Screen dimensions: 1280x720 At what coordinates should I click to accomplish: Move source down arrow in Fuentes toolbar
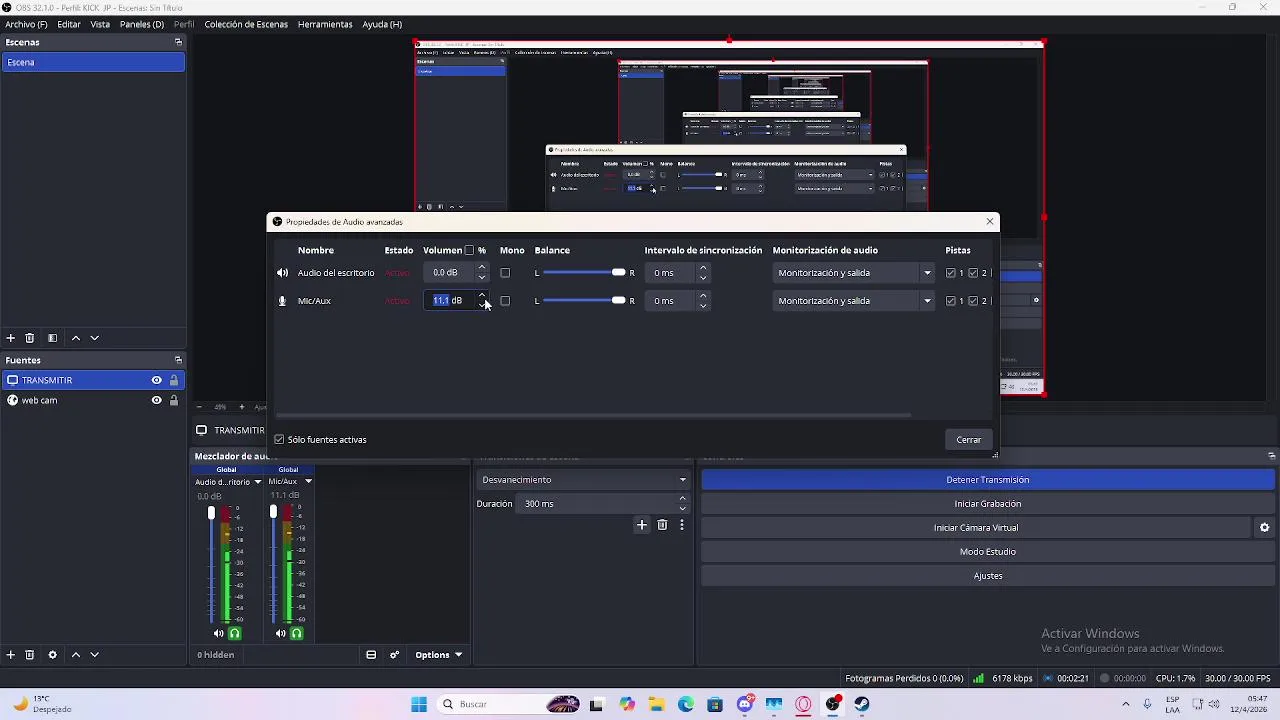pos(95,655)
